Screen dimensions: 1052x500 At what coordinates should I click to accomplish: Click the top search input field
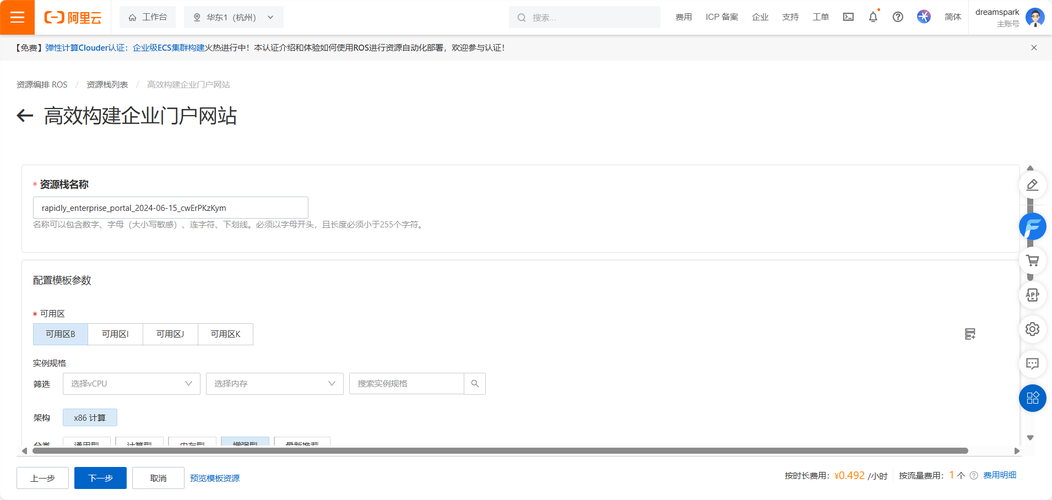[x=584, y=17]
